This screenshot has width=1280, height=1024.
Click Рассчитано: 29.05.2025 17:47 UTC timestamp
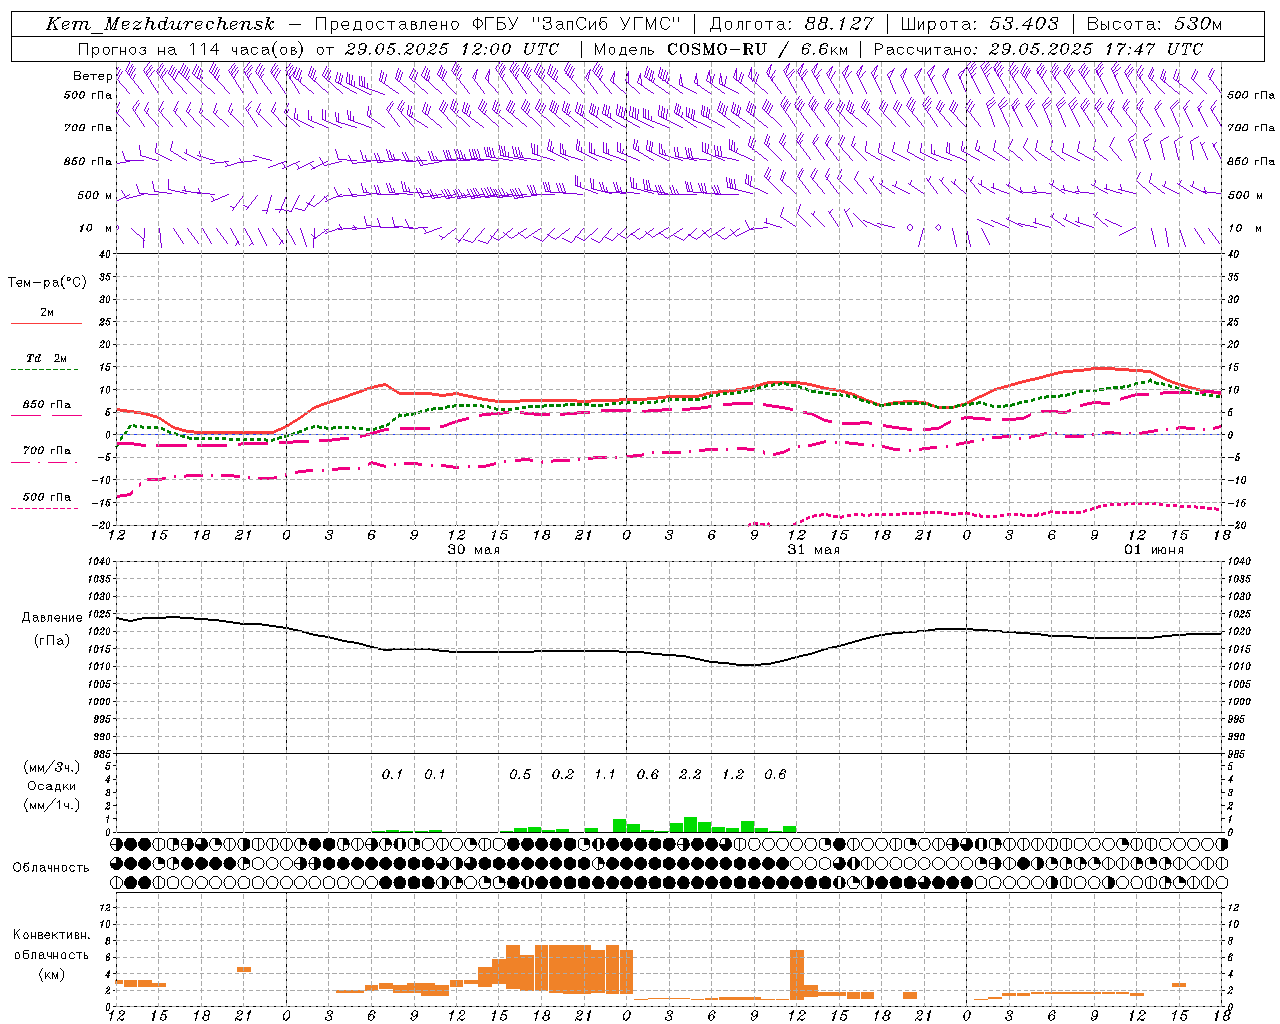(1039, 49)
